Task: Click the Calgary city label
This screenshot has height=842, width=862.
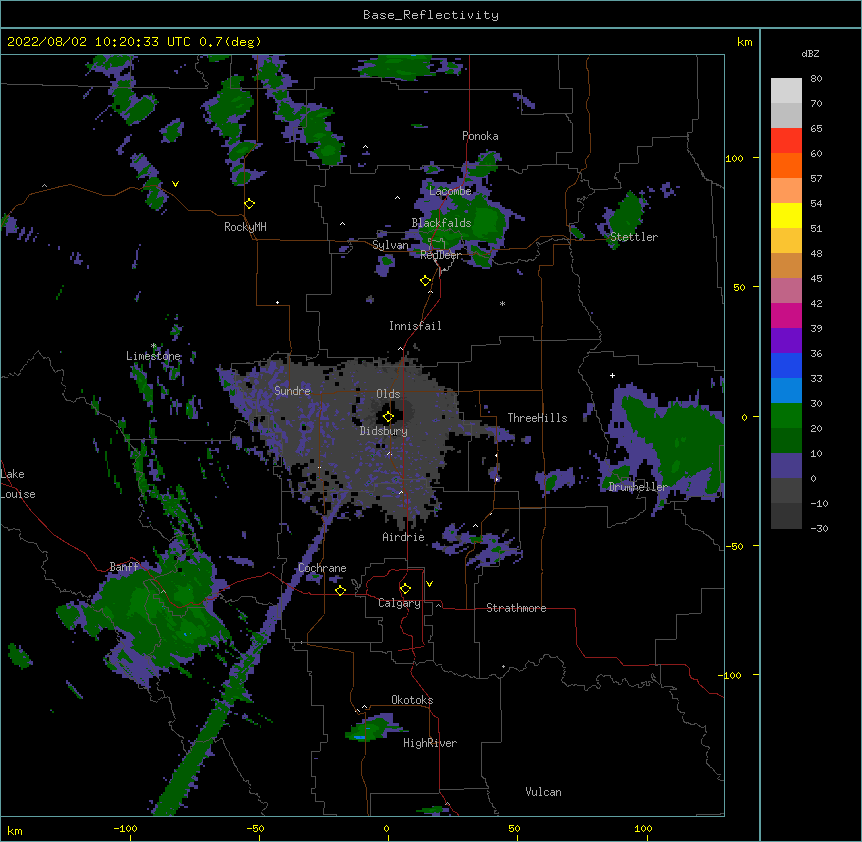Action: [x=399, y=603]
